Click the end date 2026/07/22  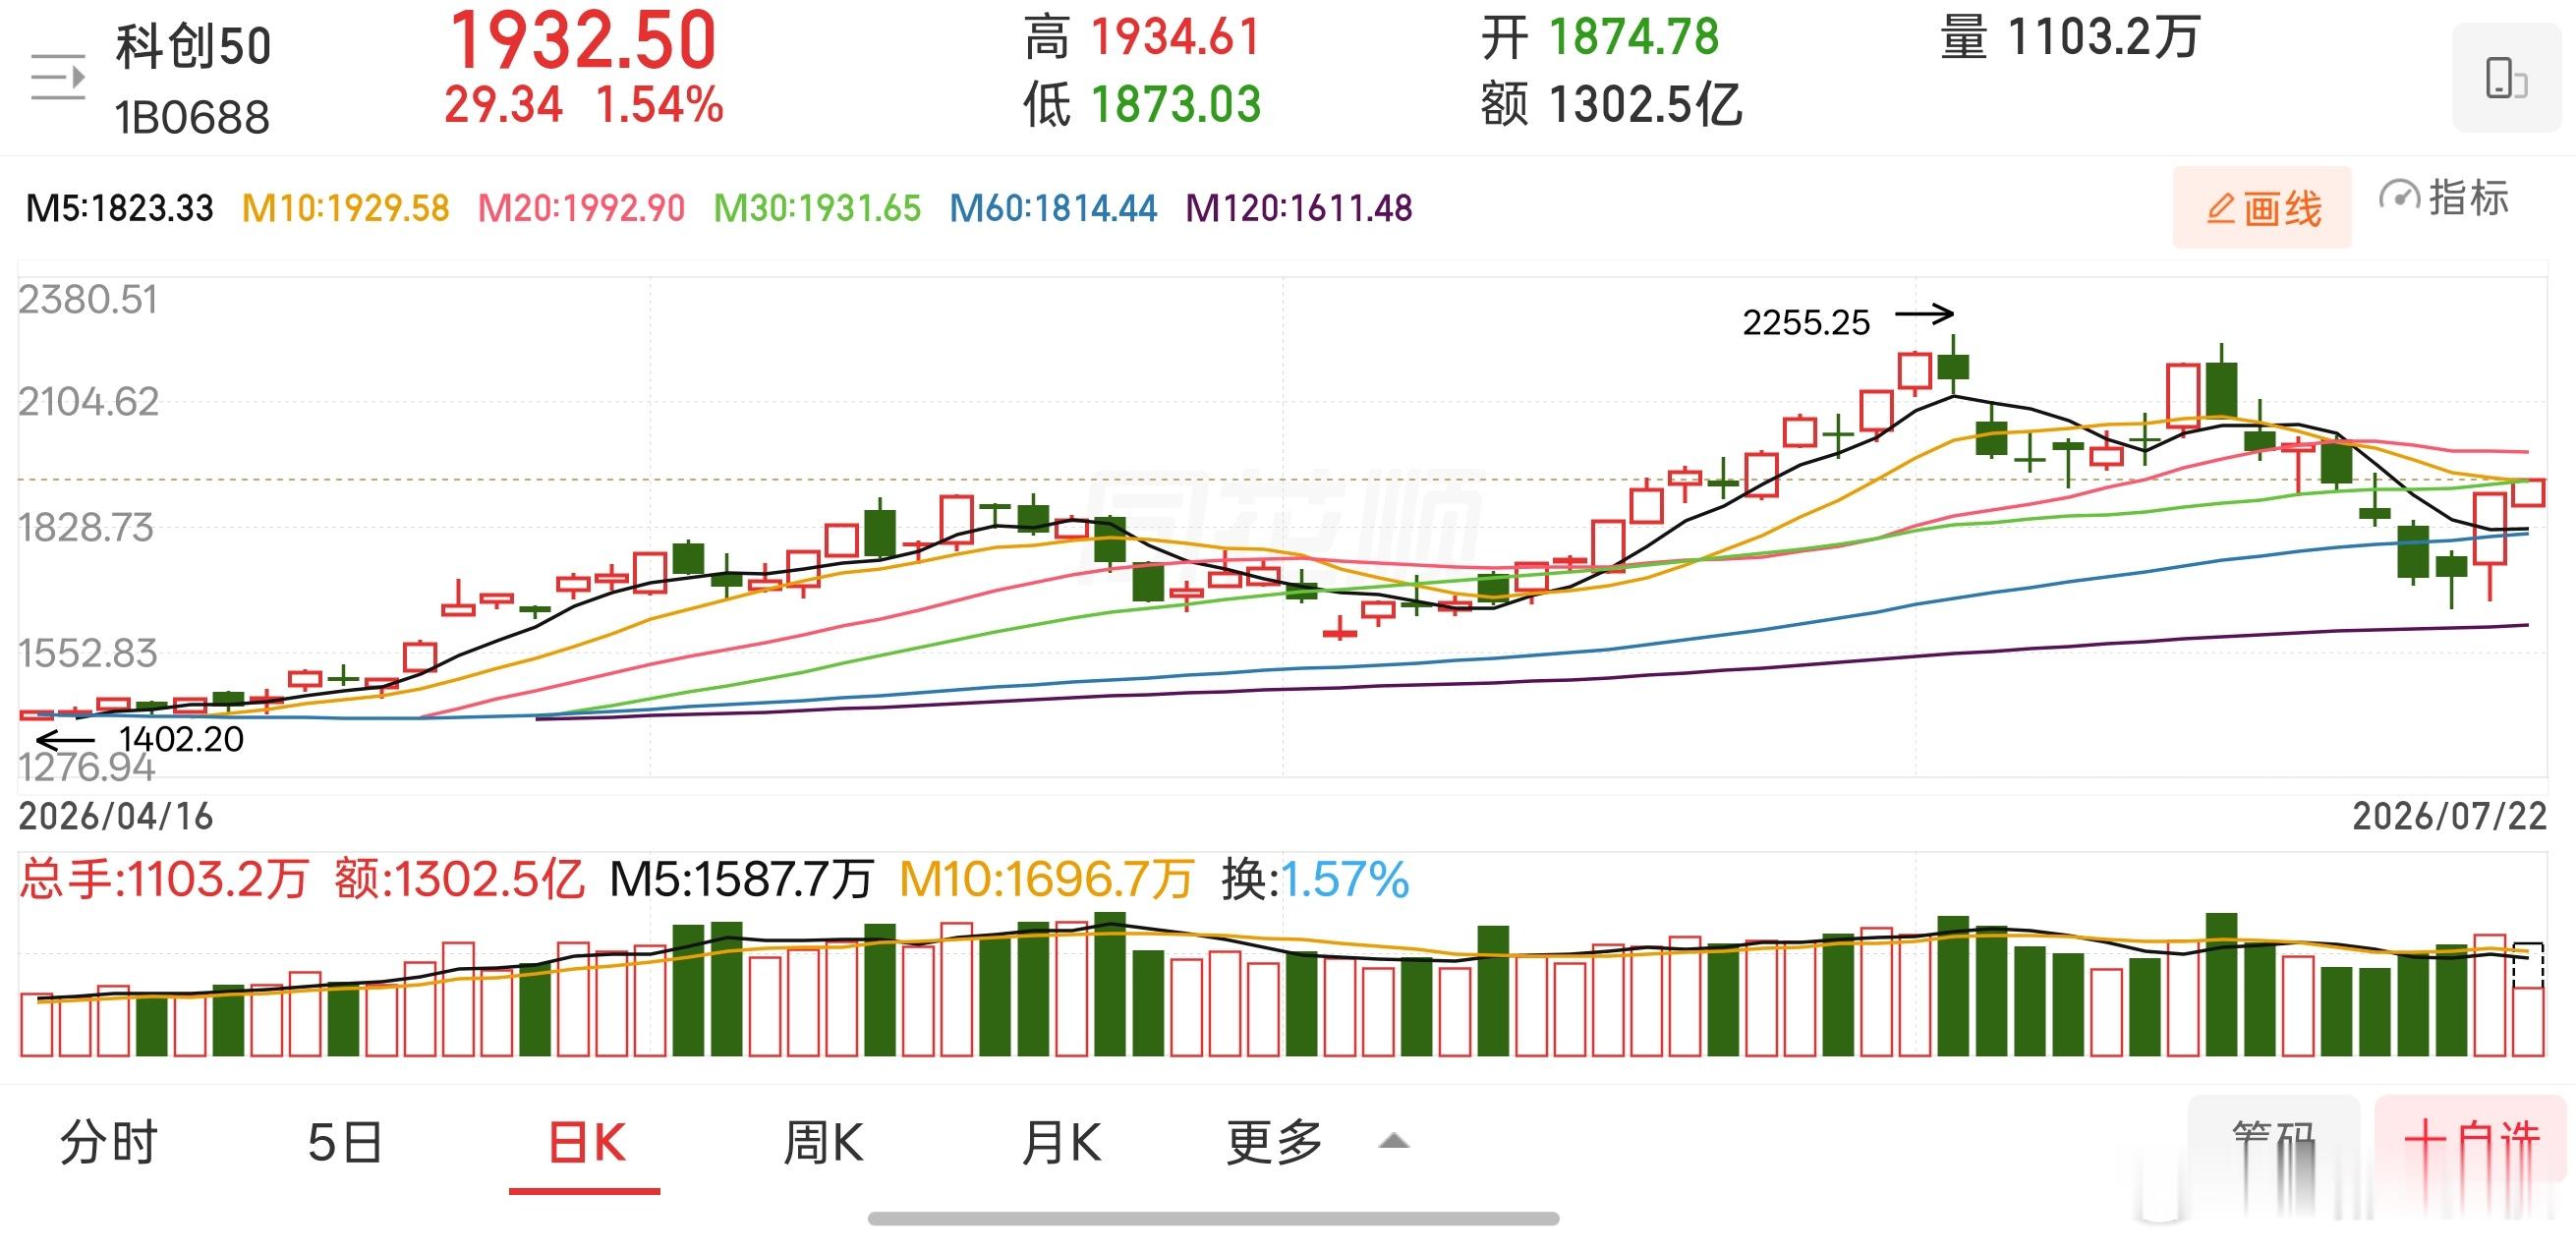tap(2449, 817)
